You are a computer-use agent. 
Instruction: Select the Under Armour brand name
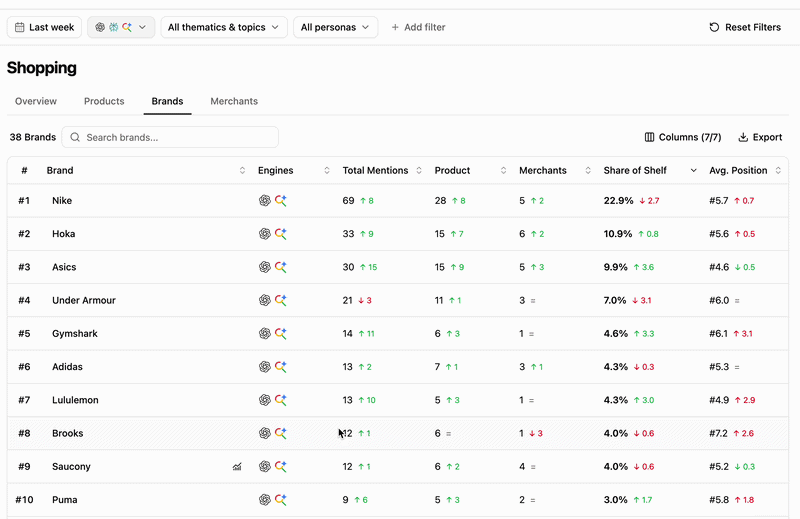tap(84, 300)
